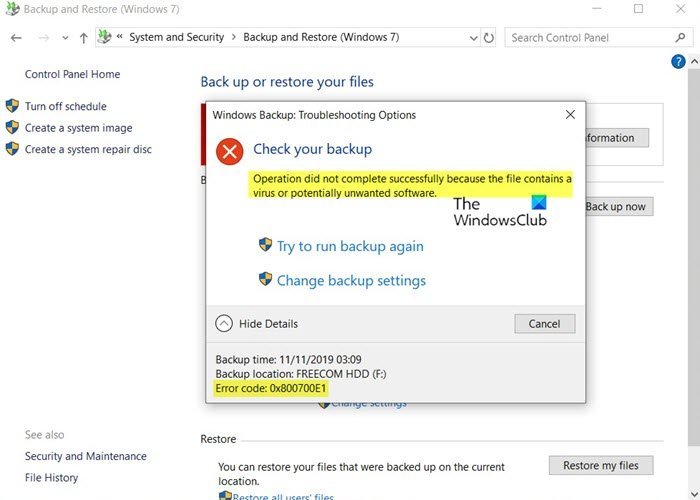
Task: Click the Restore my files button
Action: tap(600, 465)
